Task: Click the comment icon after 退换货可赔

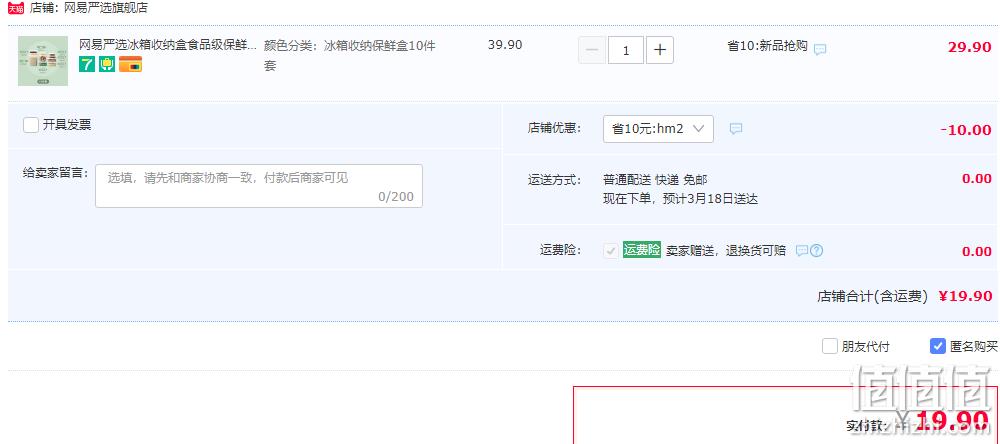Action: [802, 251]
